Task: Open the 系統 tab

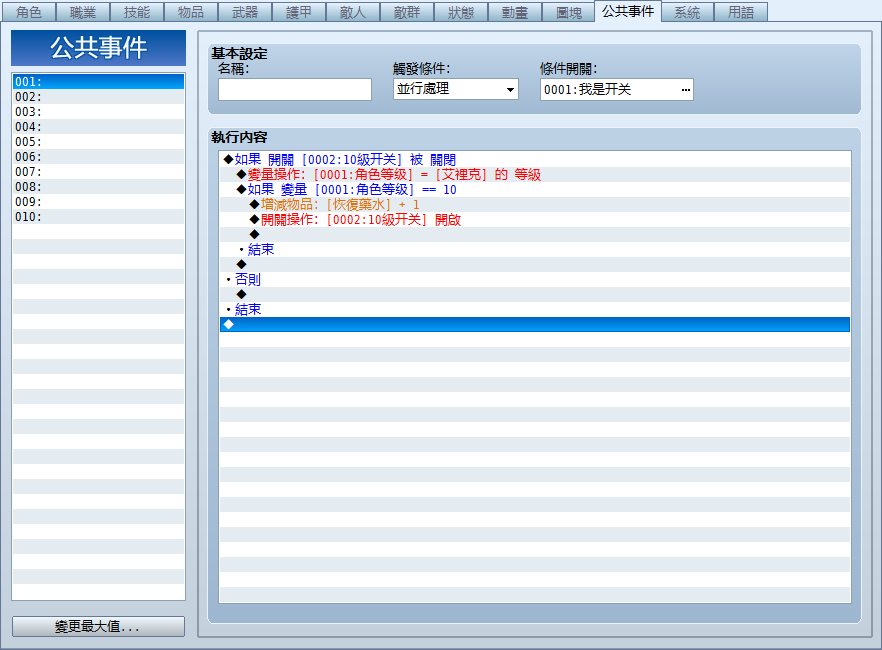Action: click(x=687, y=12)
